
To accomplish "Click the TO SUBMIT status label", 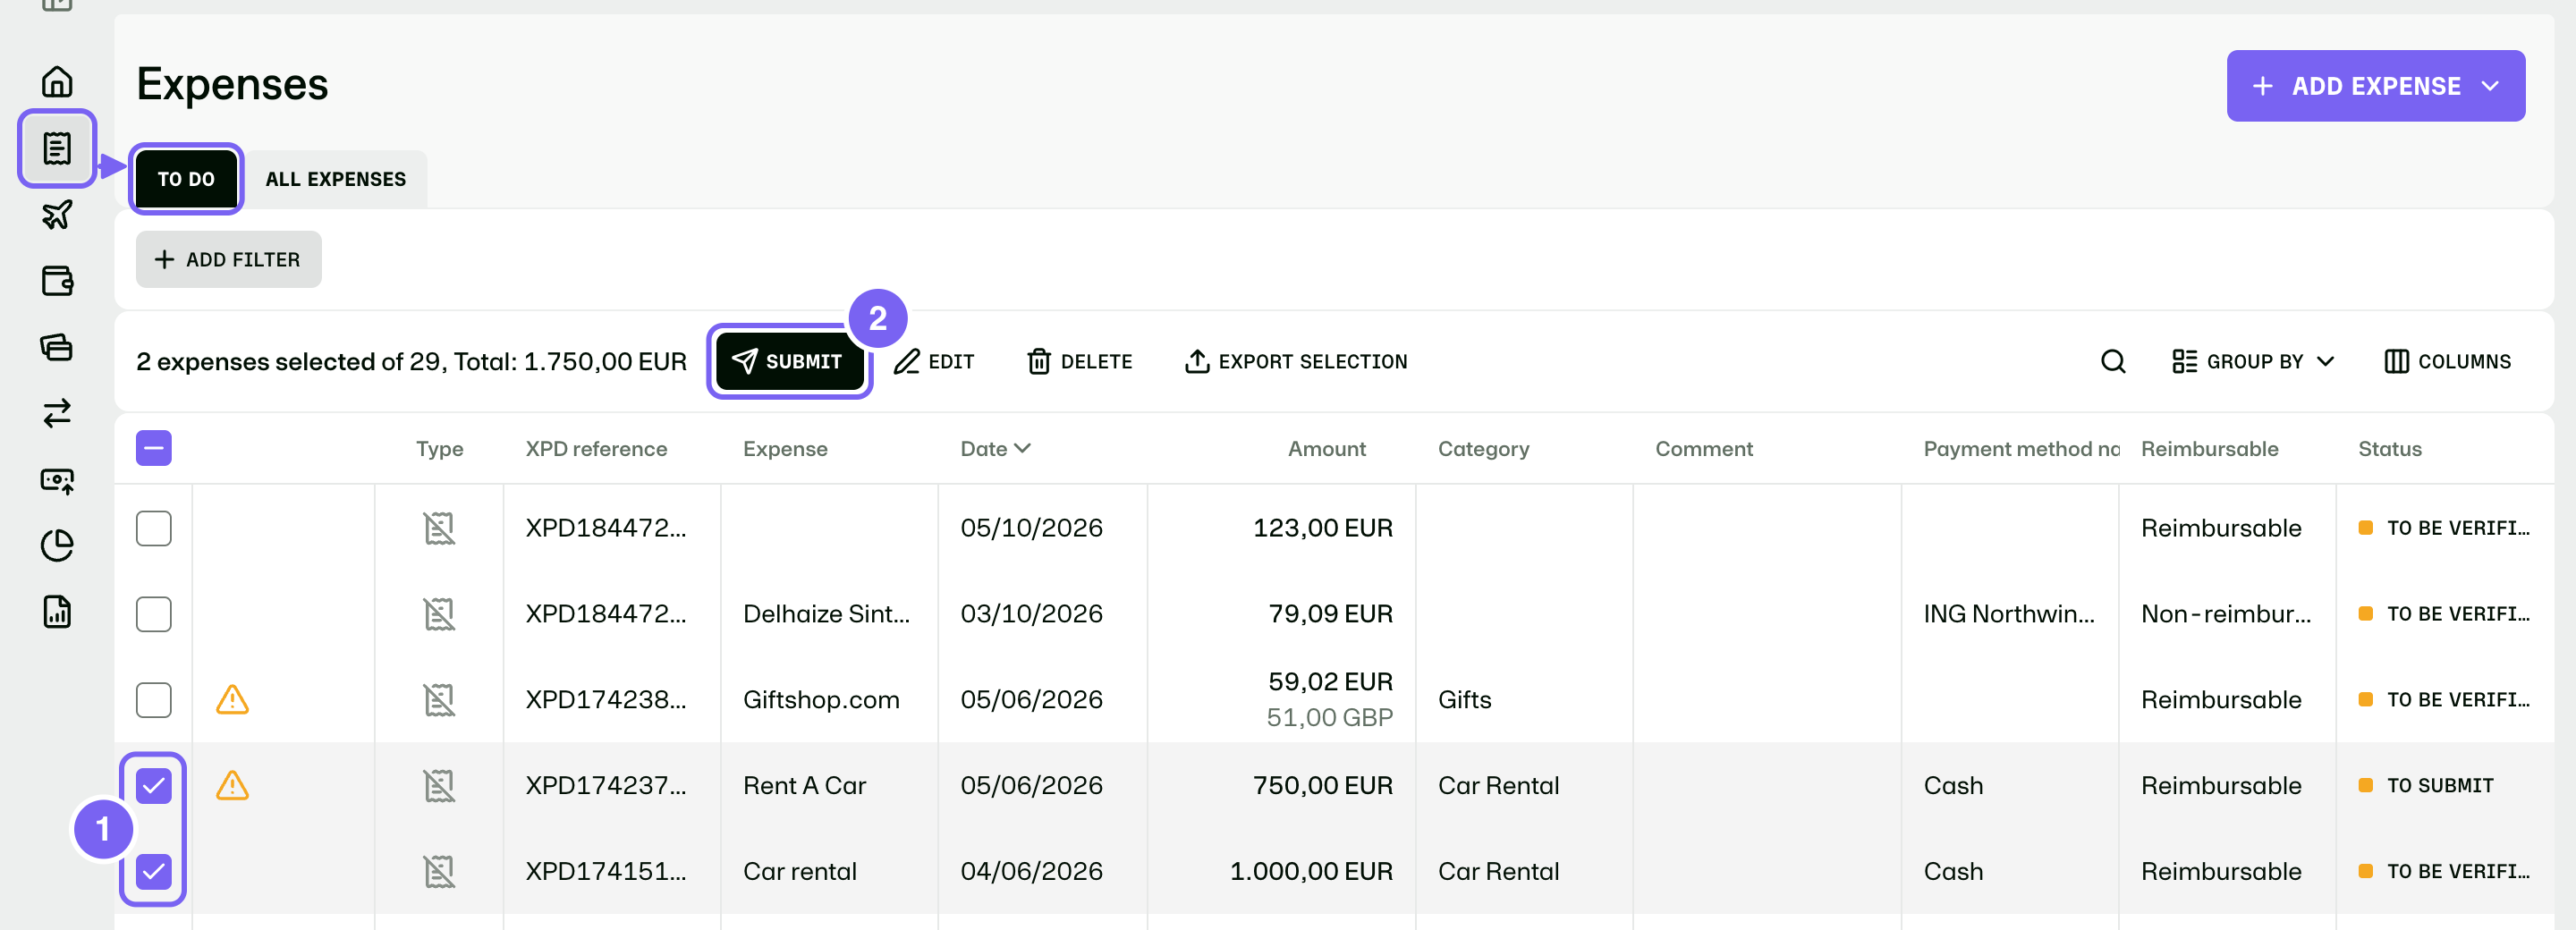I will (2439, 786).
